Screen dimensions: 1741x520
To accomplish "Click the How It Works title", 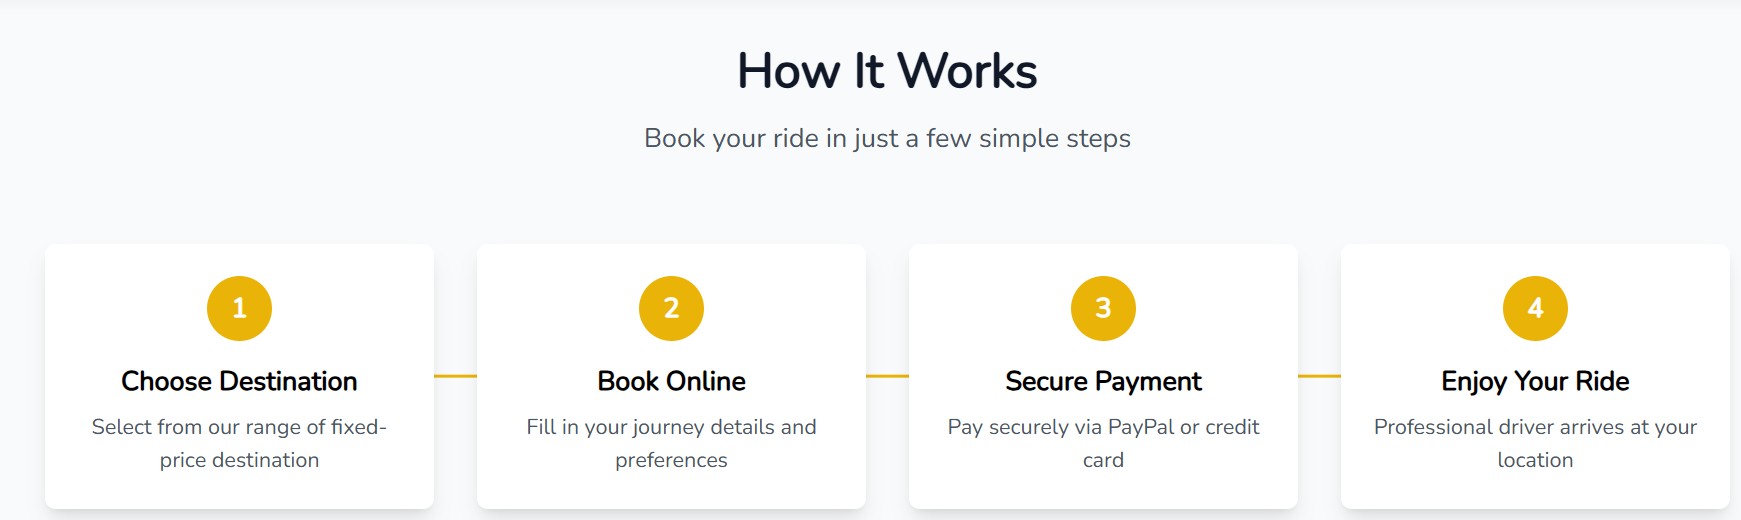I will tap(887, 71).
